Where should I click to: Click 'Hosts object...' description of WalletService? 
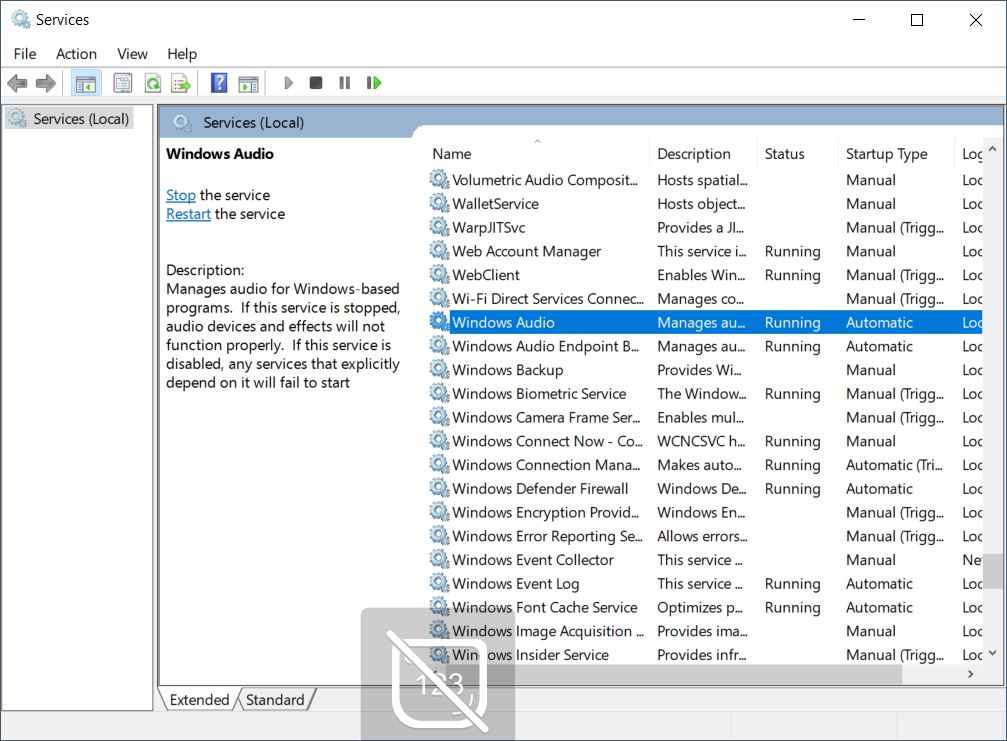(x=701, y=204)
